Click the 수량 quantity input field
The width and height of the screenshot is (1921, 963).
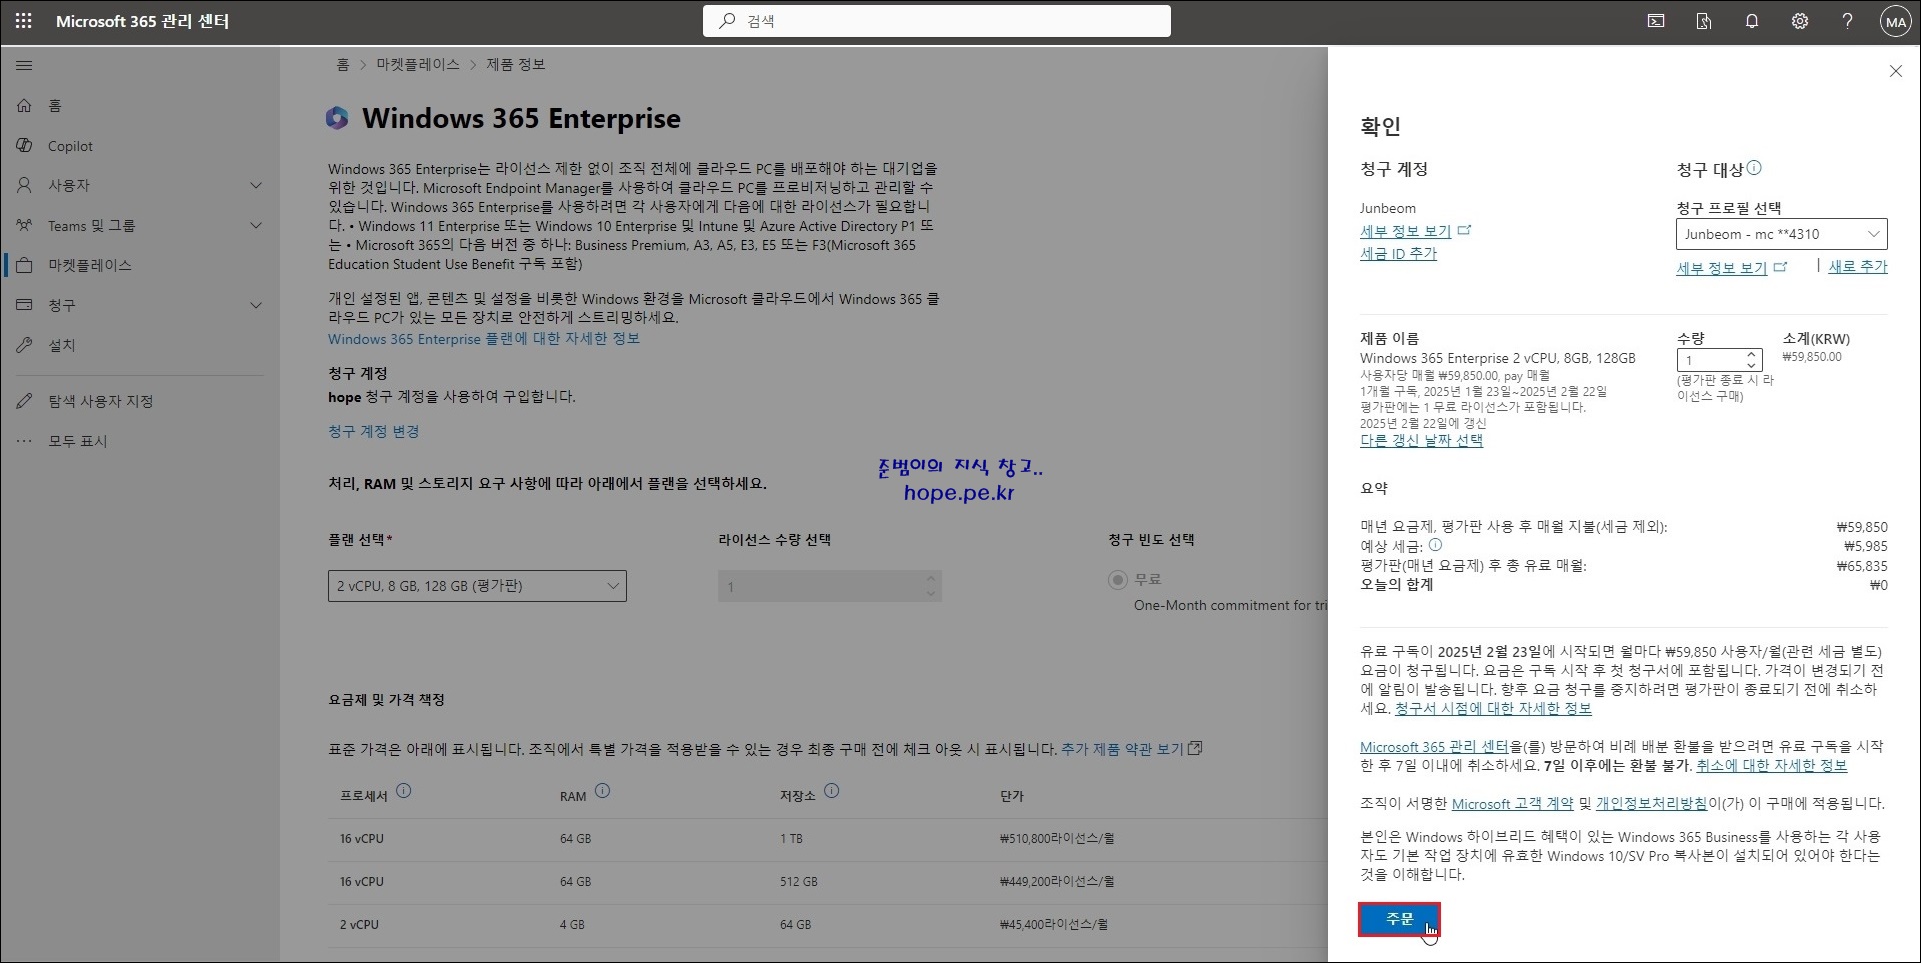pyautogui.click(x=1711, y=360)
